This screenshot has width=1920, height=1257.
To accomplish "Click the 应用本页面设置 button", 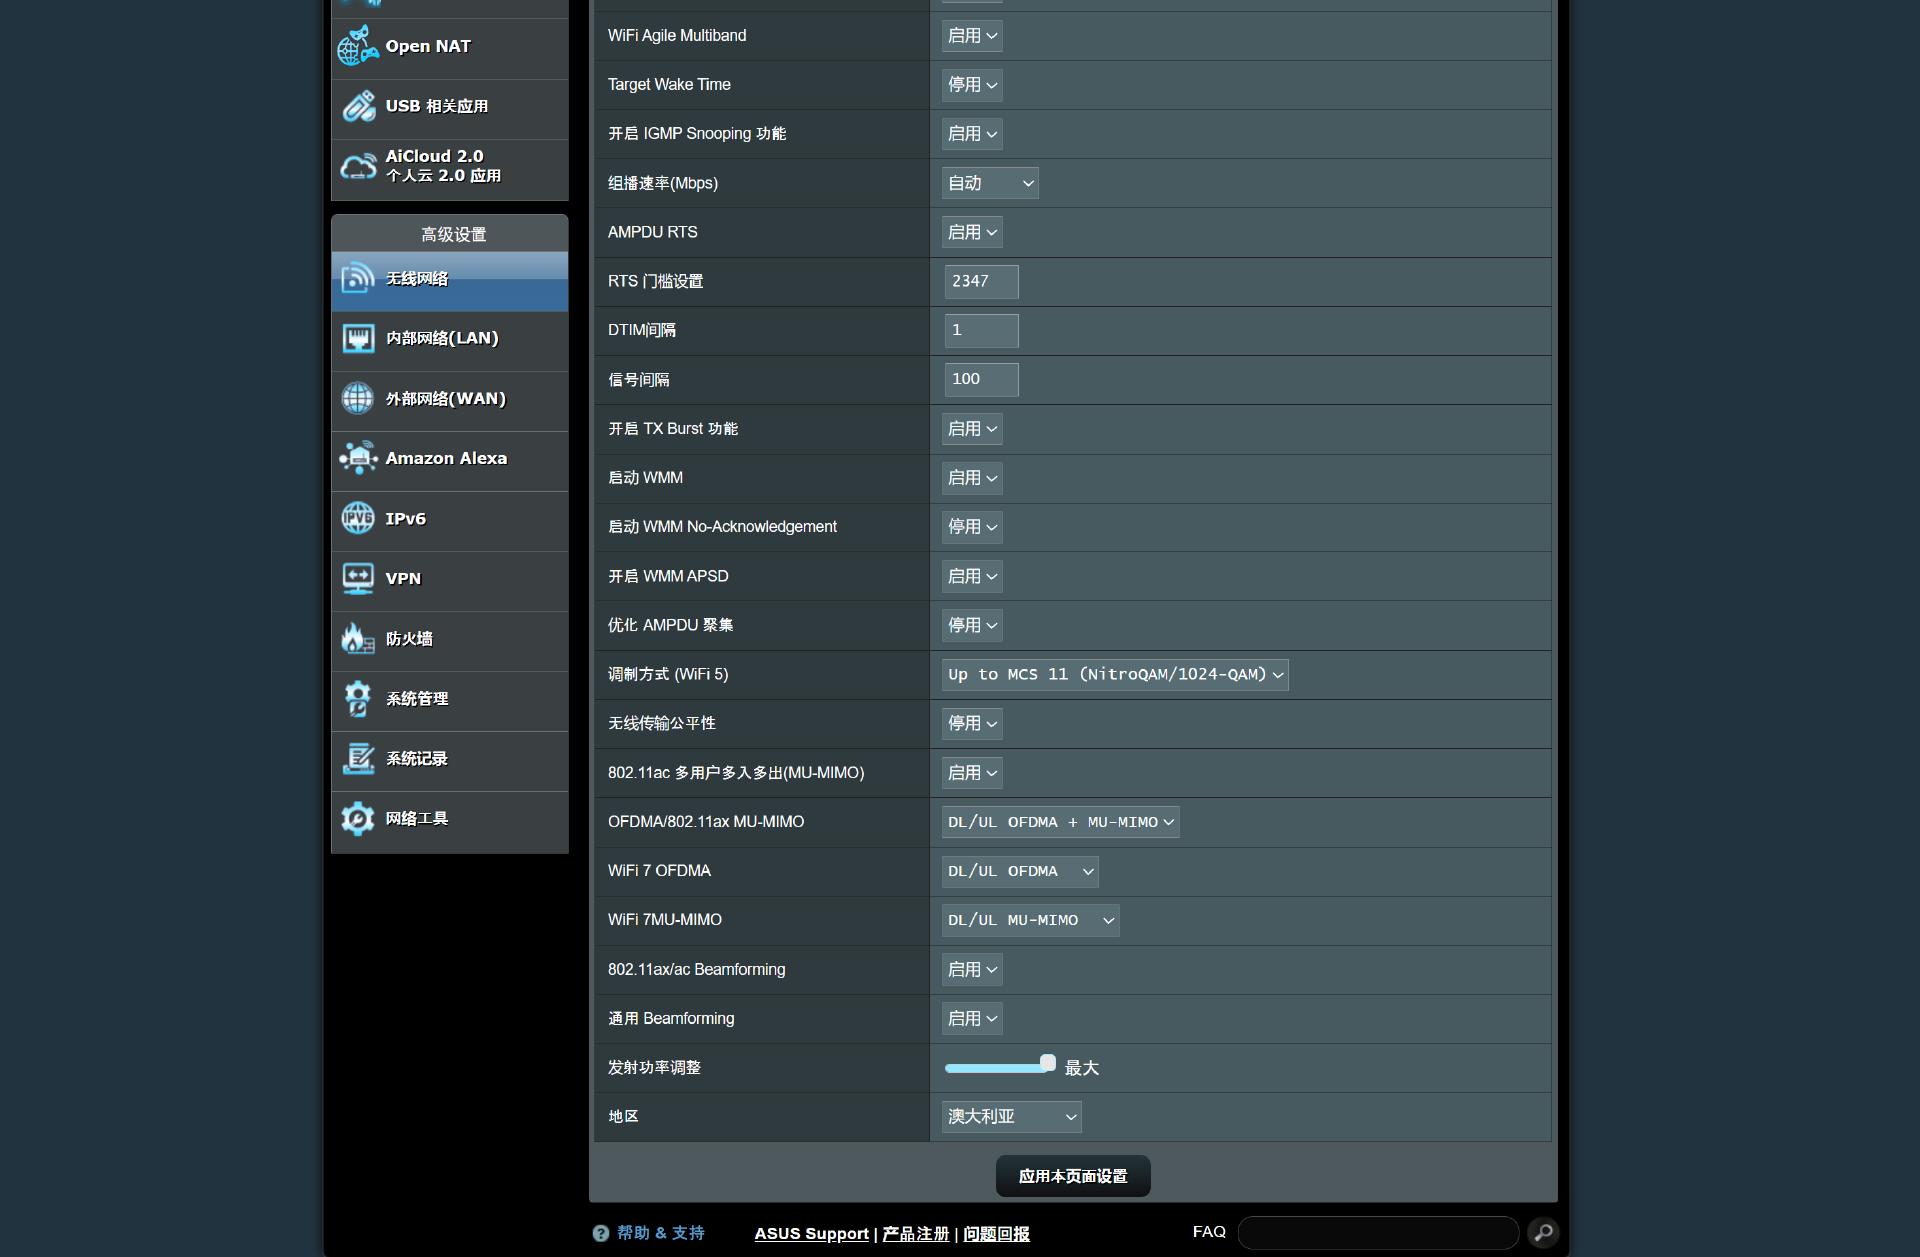I will pos(1072,1176).
